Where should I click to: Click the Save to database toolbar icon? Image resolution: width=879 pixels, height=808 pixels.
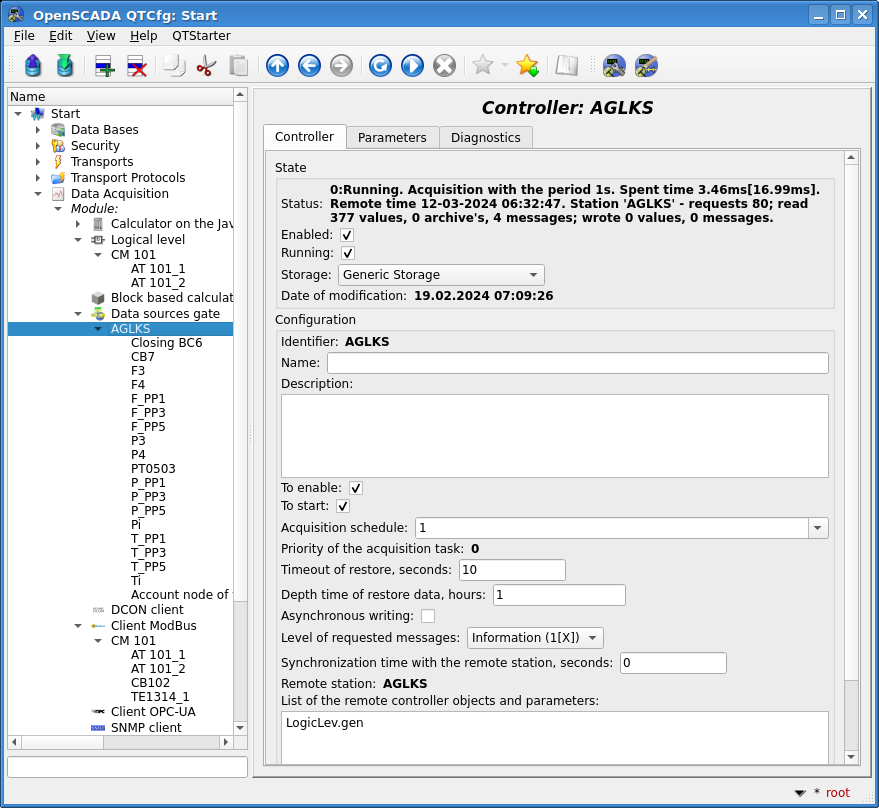pyautogui.click(x=65, y=66)
